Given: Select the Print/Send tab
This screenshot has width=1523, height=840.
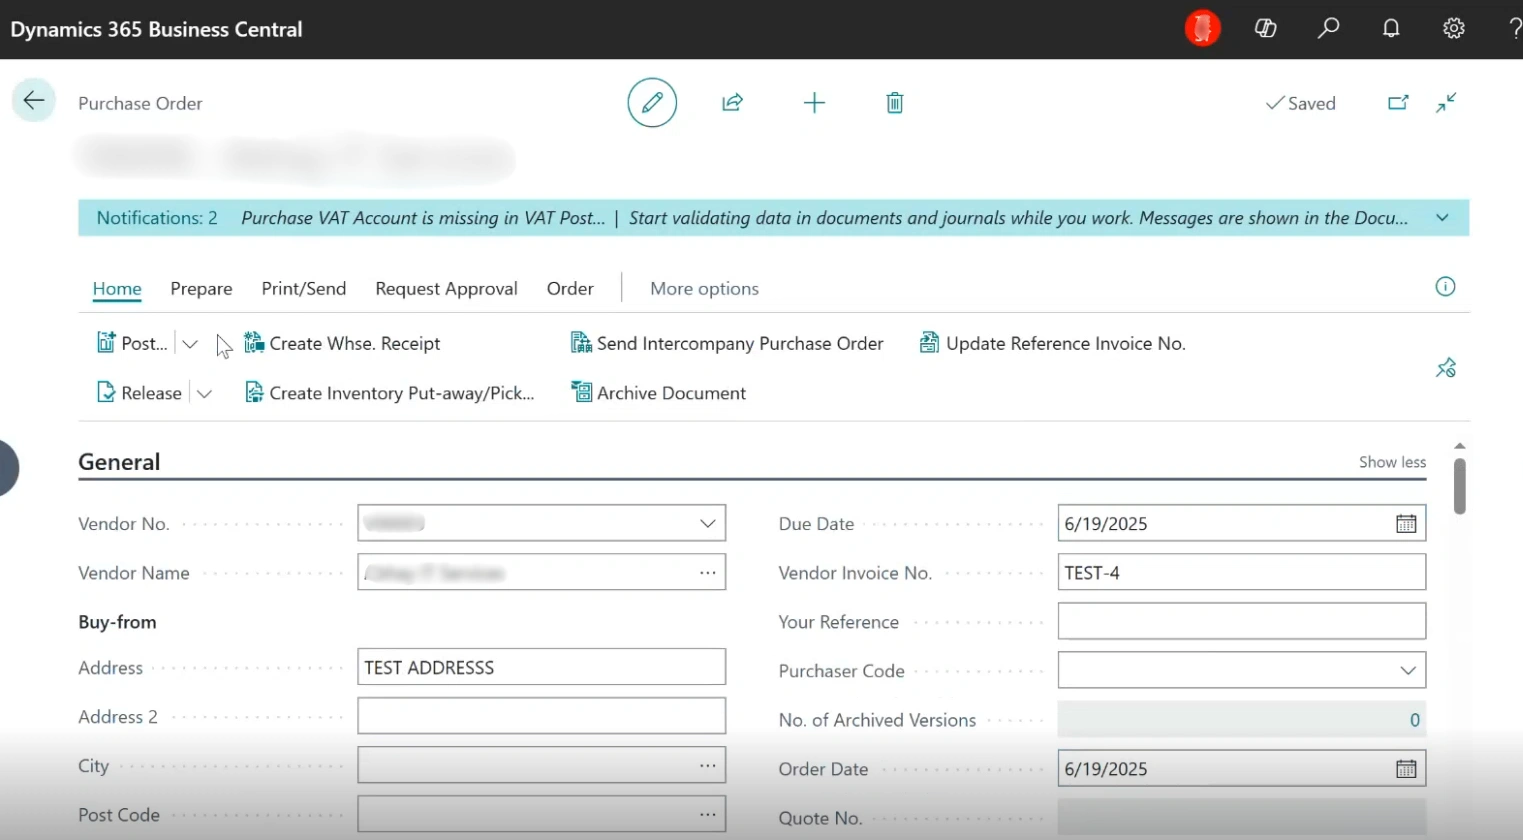Looking at the screenshot, I should point(304,288).
